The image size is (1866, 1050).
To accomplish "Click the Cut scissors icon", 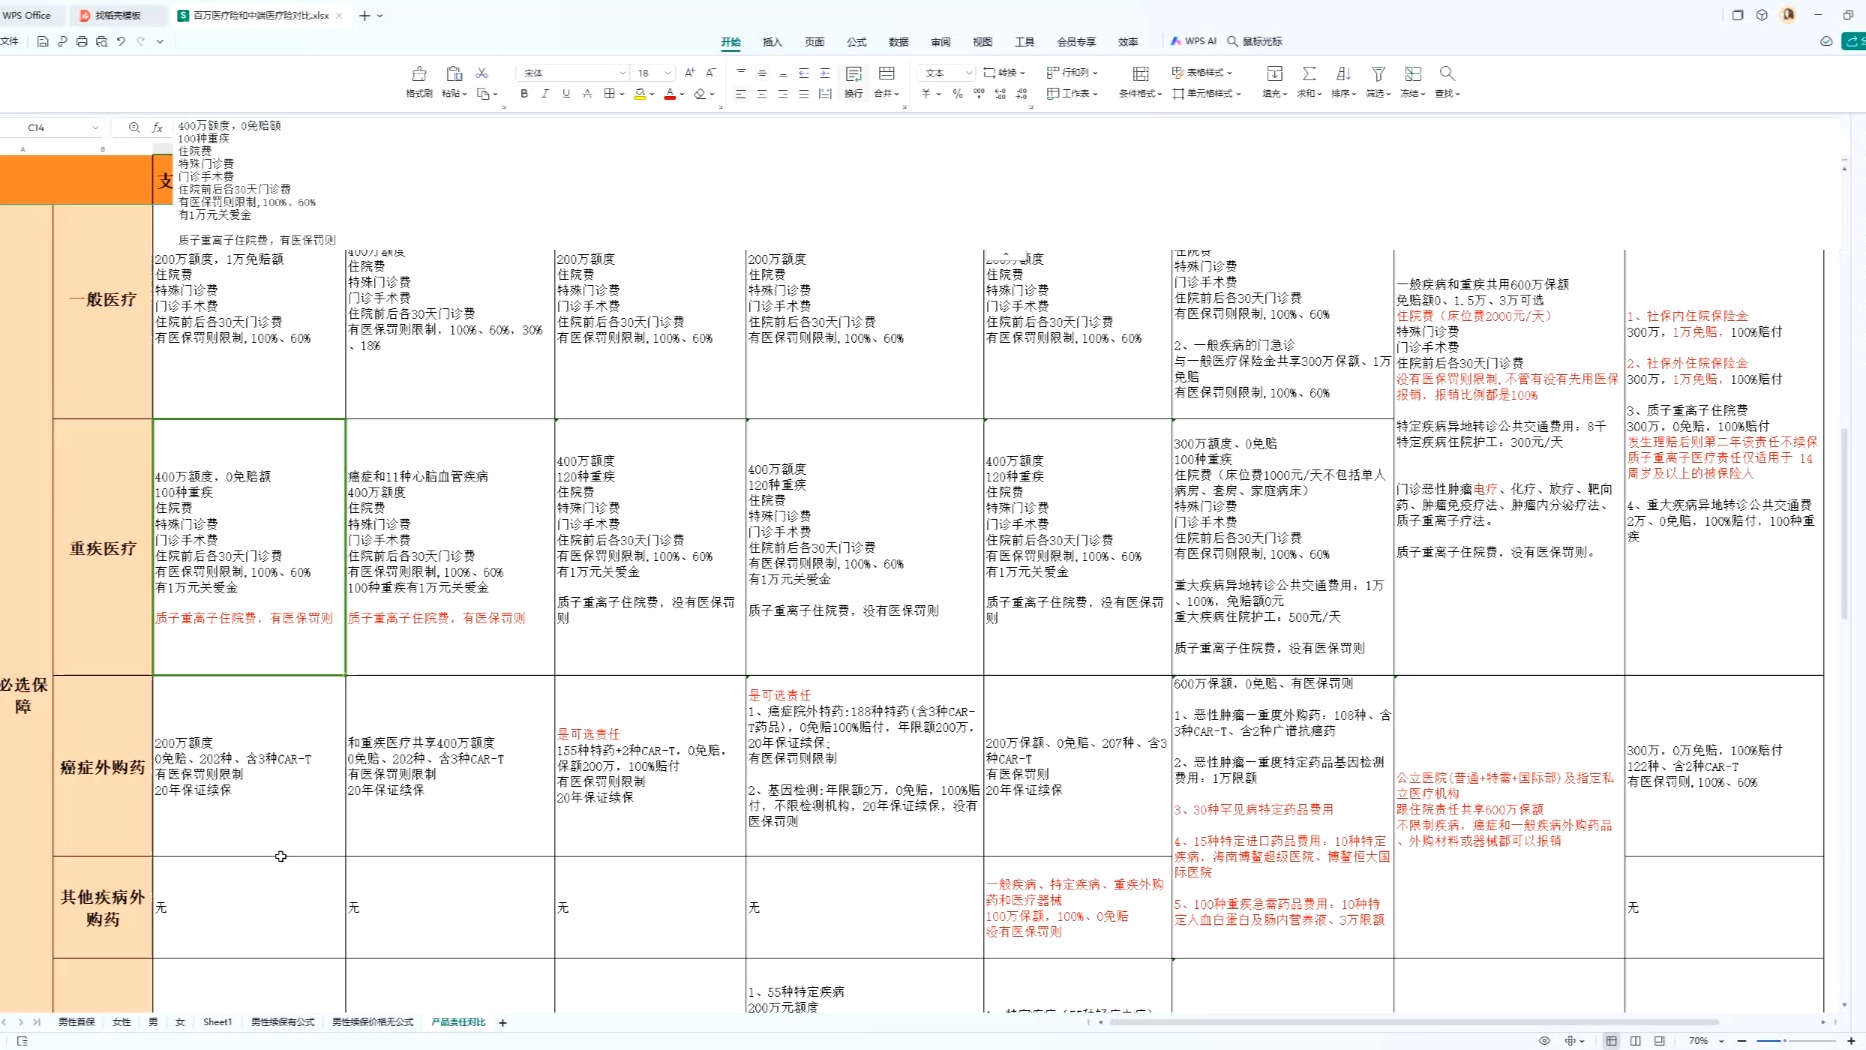I will (482, 73).
